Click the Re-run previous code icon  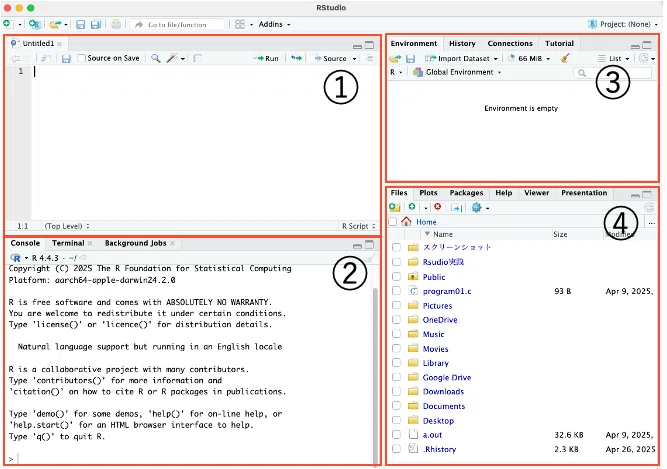point(296,58)
